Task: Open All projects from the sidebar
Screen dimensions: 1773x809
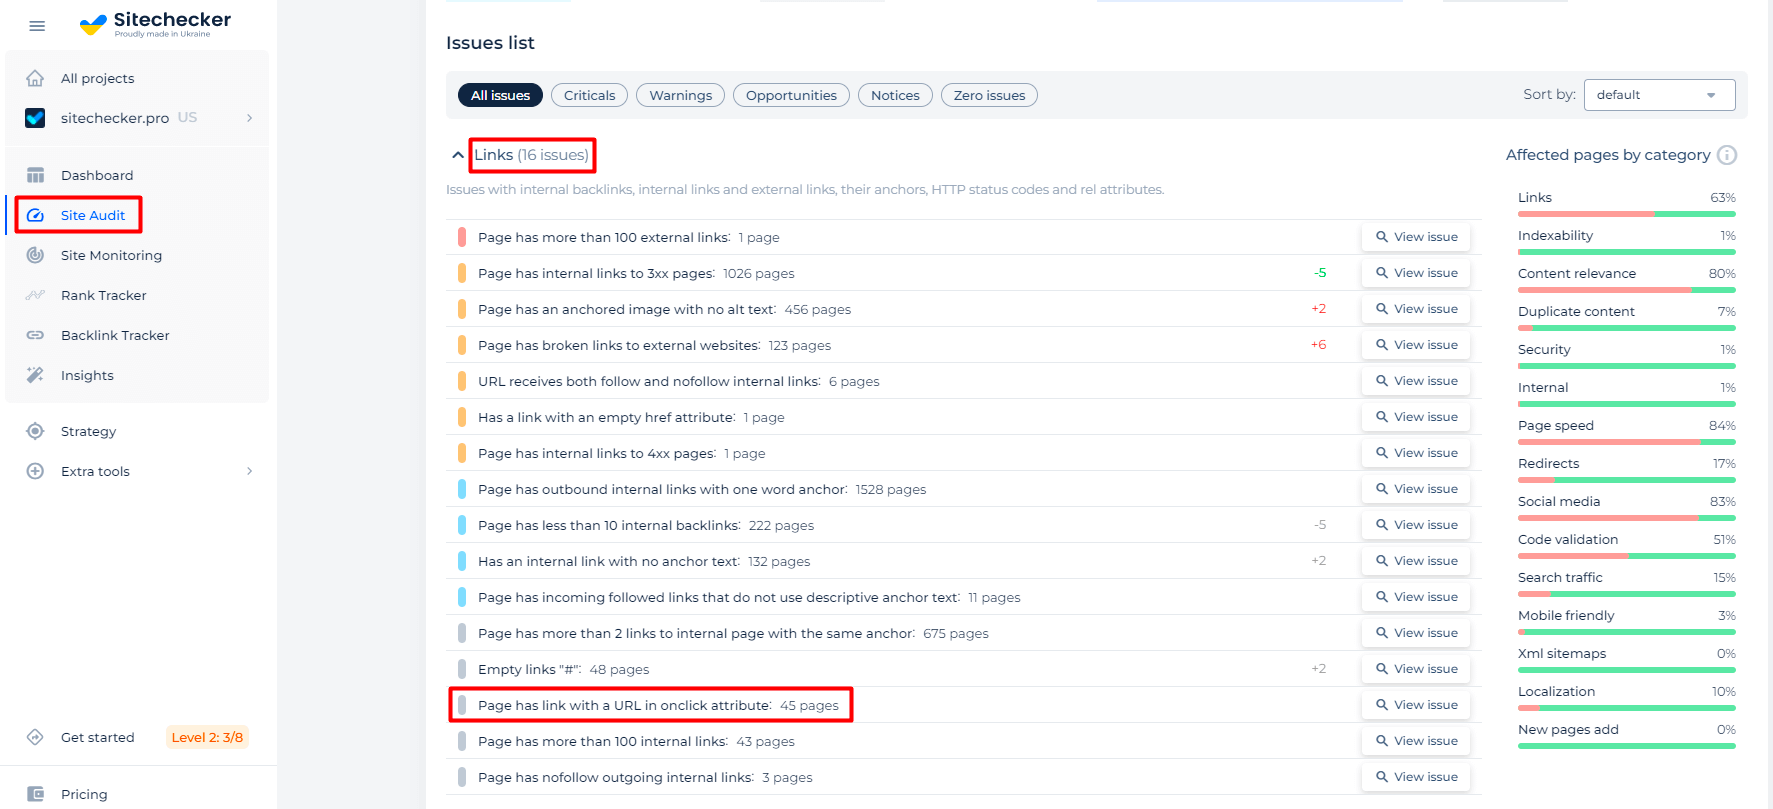Action: pos(97,78)
